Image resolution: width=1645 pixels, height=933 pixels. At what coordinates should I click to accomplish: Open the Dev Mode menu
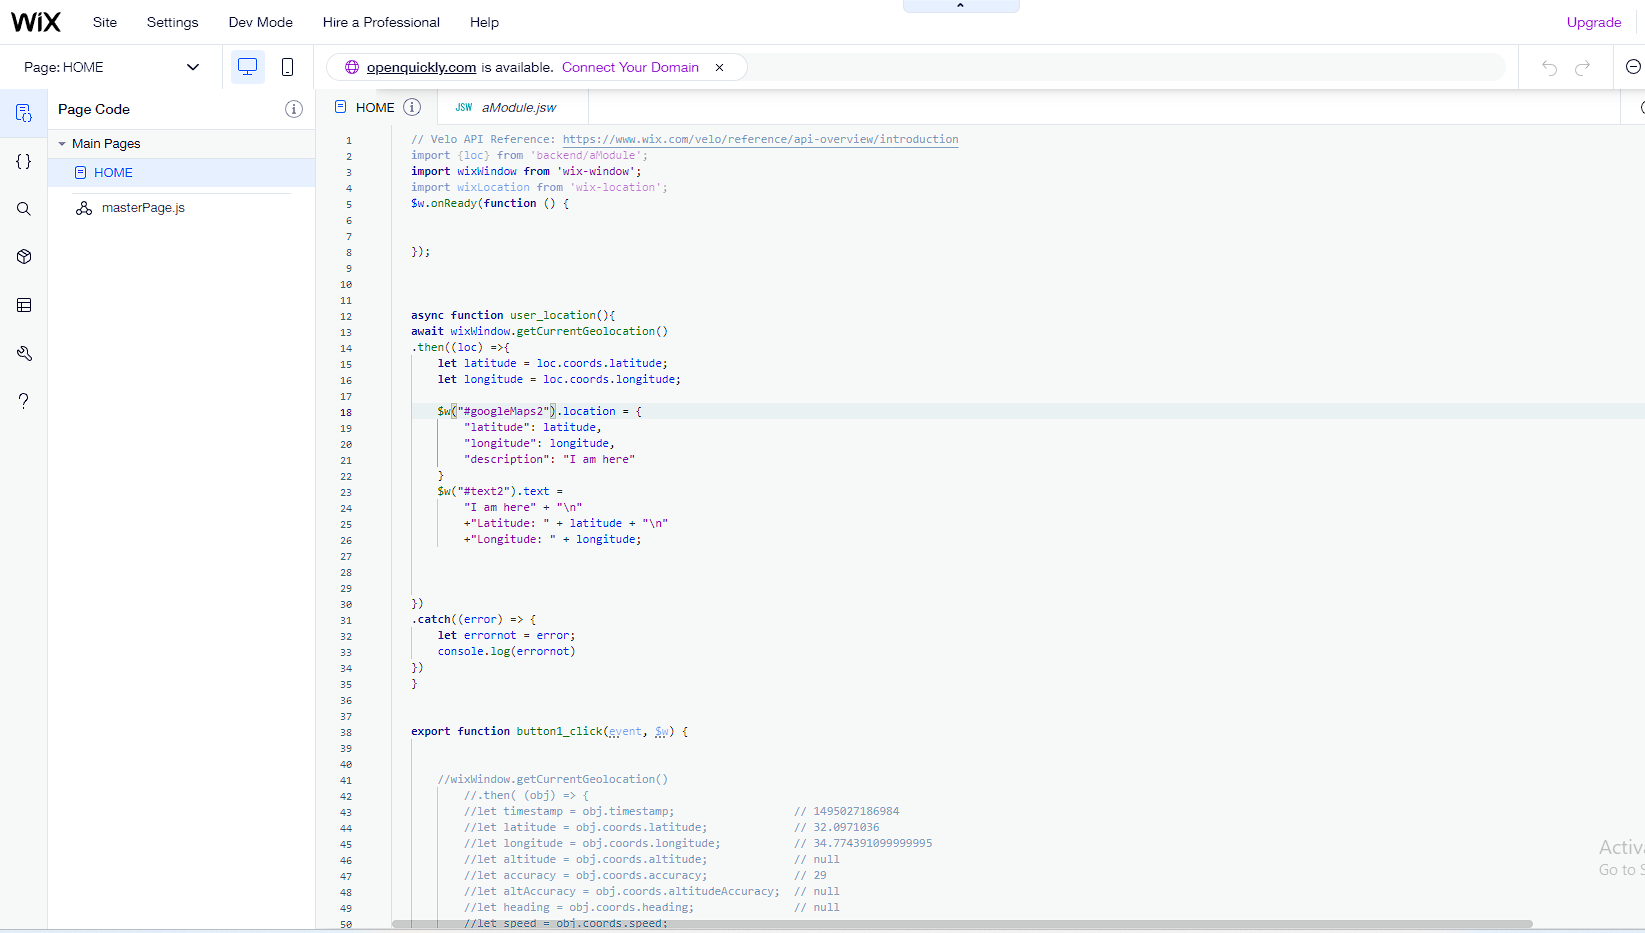pyautogui.click(x=260, y=22)
